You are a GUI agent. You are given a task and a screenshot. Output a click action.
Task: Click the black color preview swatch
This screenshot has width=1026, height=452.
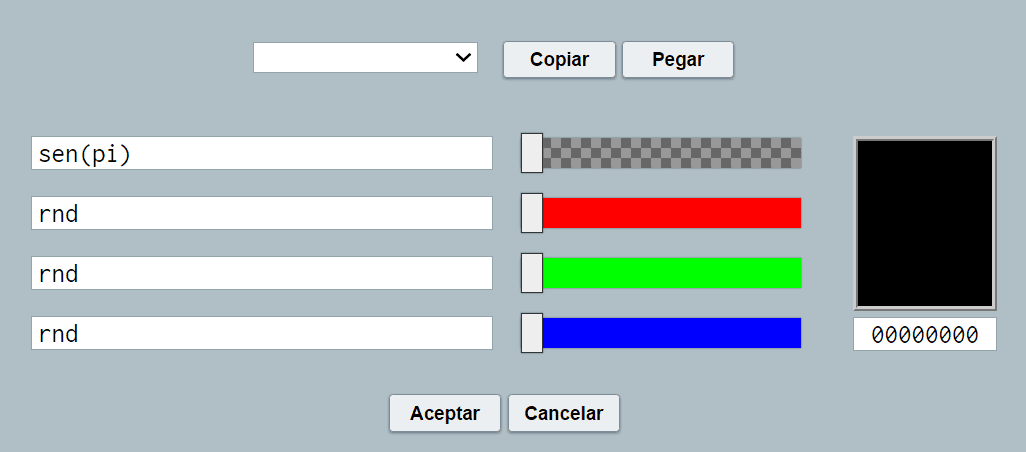pos(925,223)
